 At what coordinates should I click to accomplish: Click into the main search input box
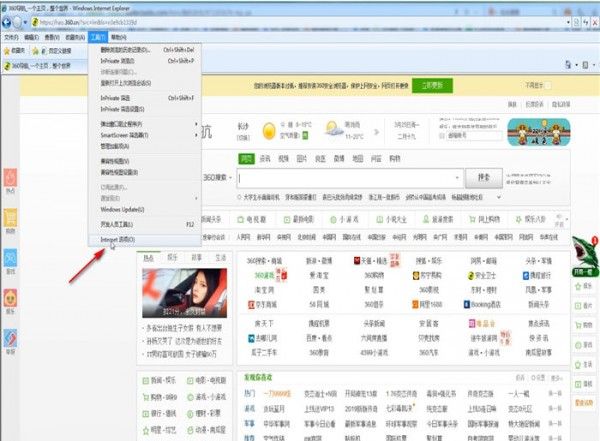coord(346,178)
